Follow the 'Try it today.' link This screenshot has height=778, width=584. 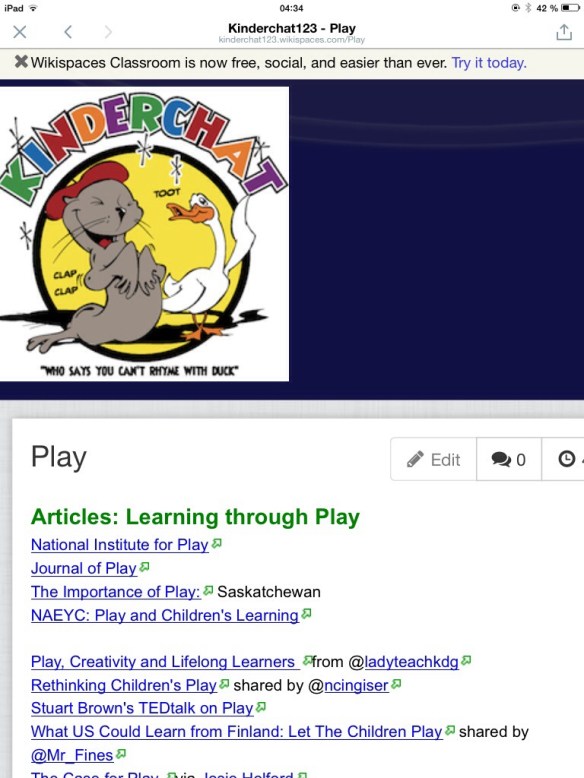click(489, 63)
